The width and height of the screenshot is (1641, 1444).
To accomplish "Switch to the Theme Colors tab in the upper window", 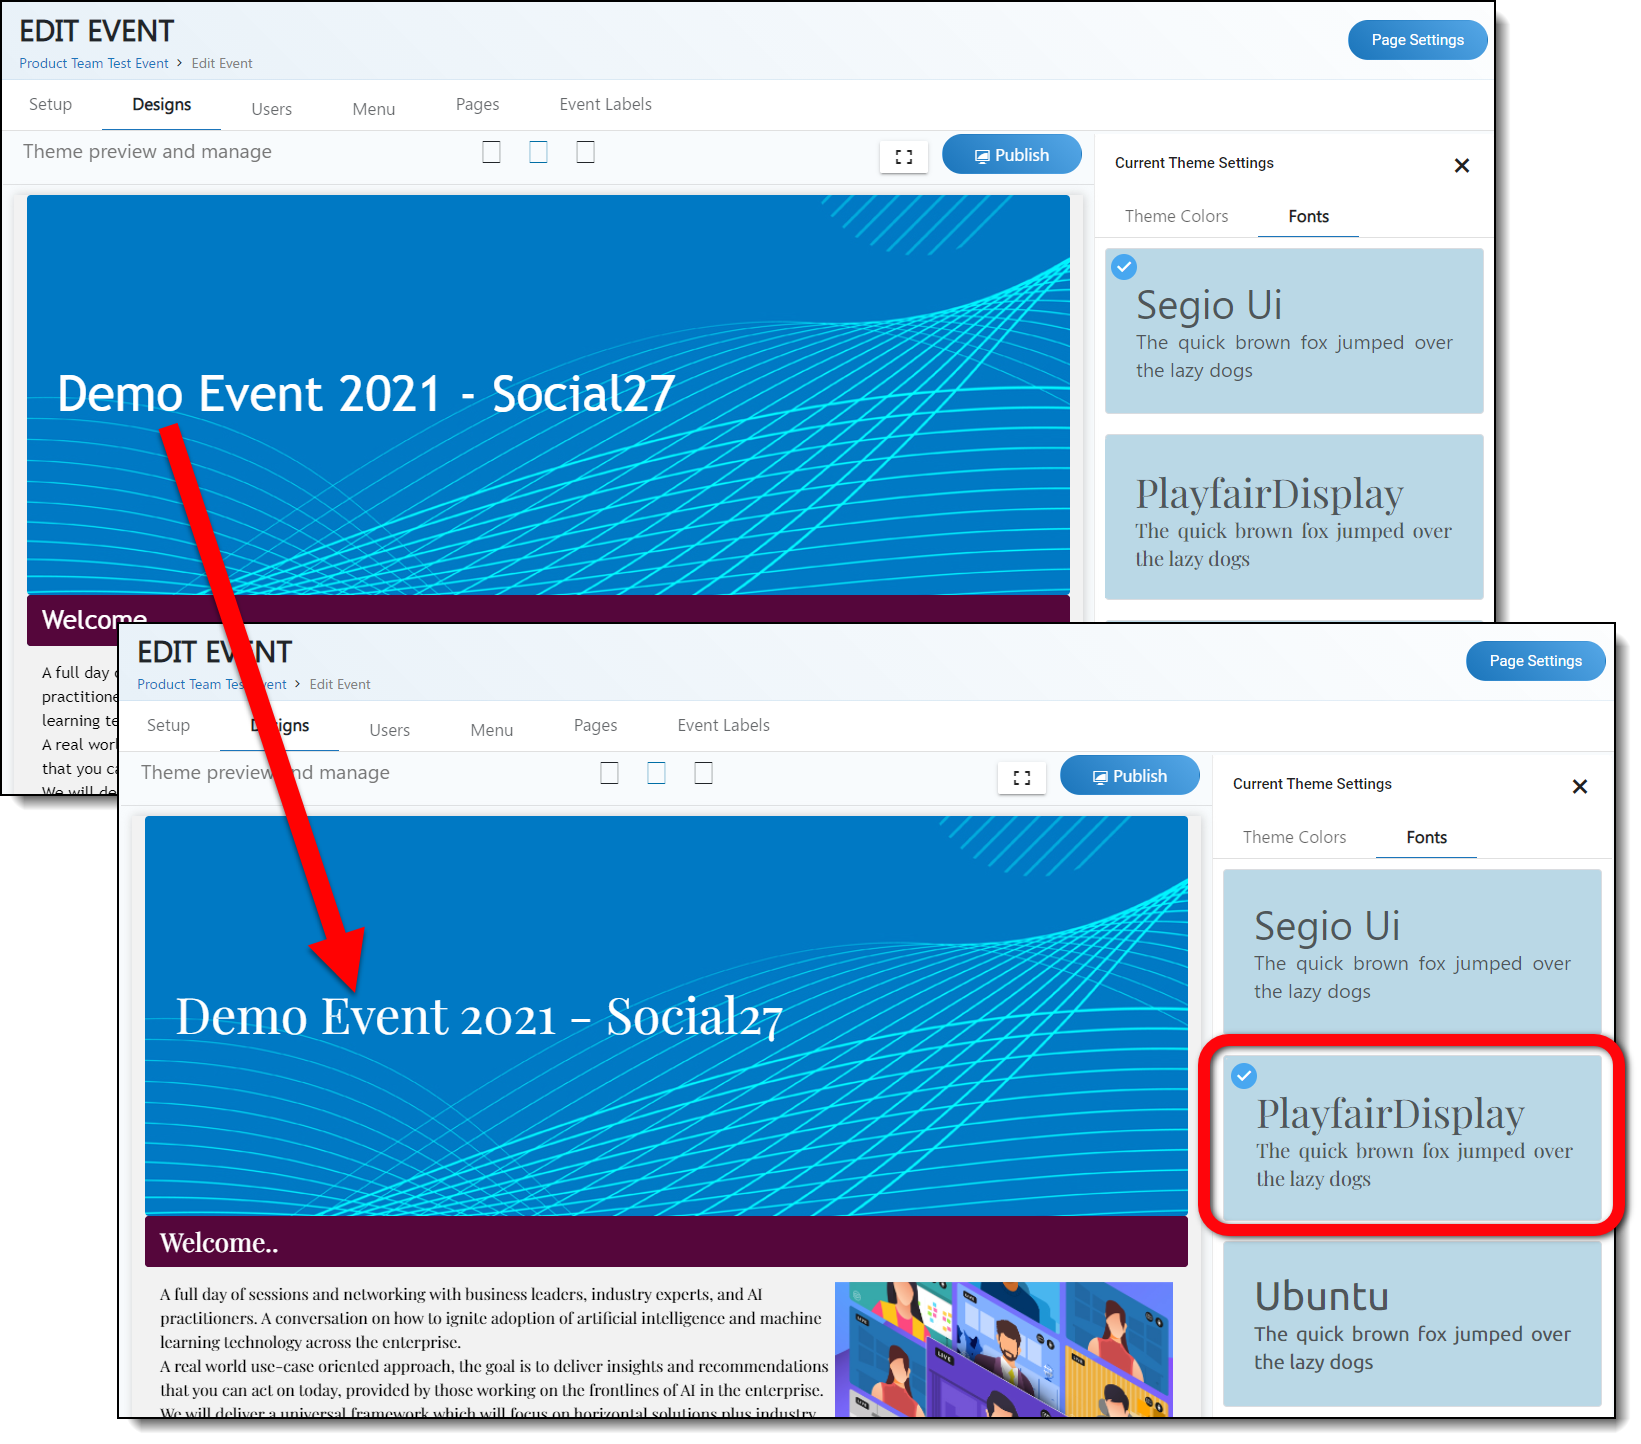I will pyautogui.click(x=1176, y=217).
